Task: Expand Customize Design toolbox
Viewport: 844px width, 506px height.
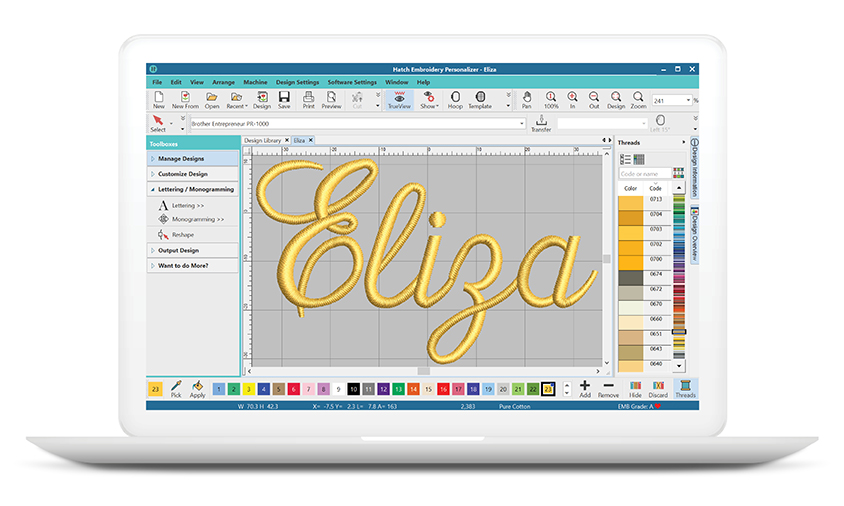Action: (193, 174)
